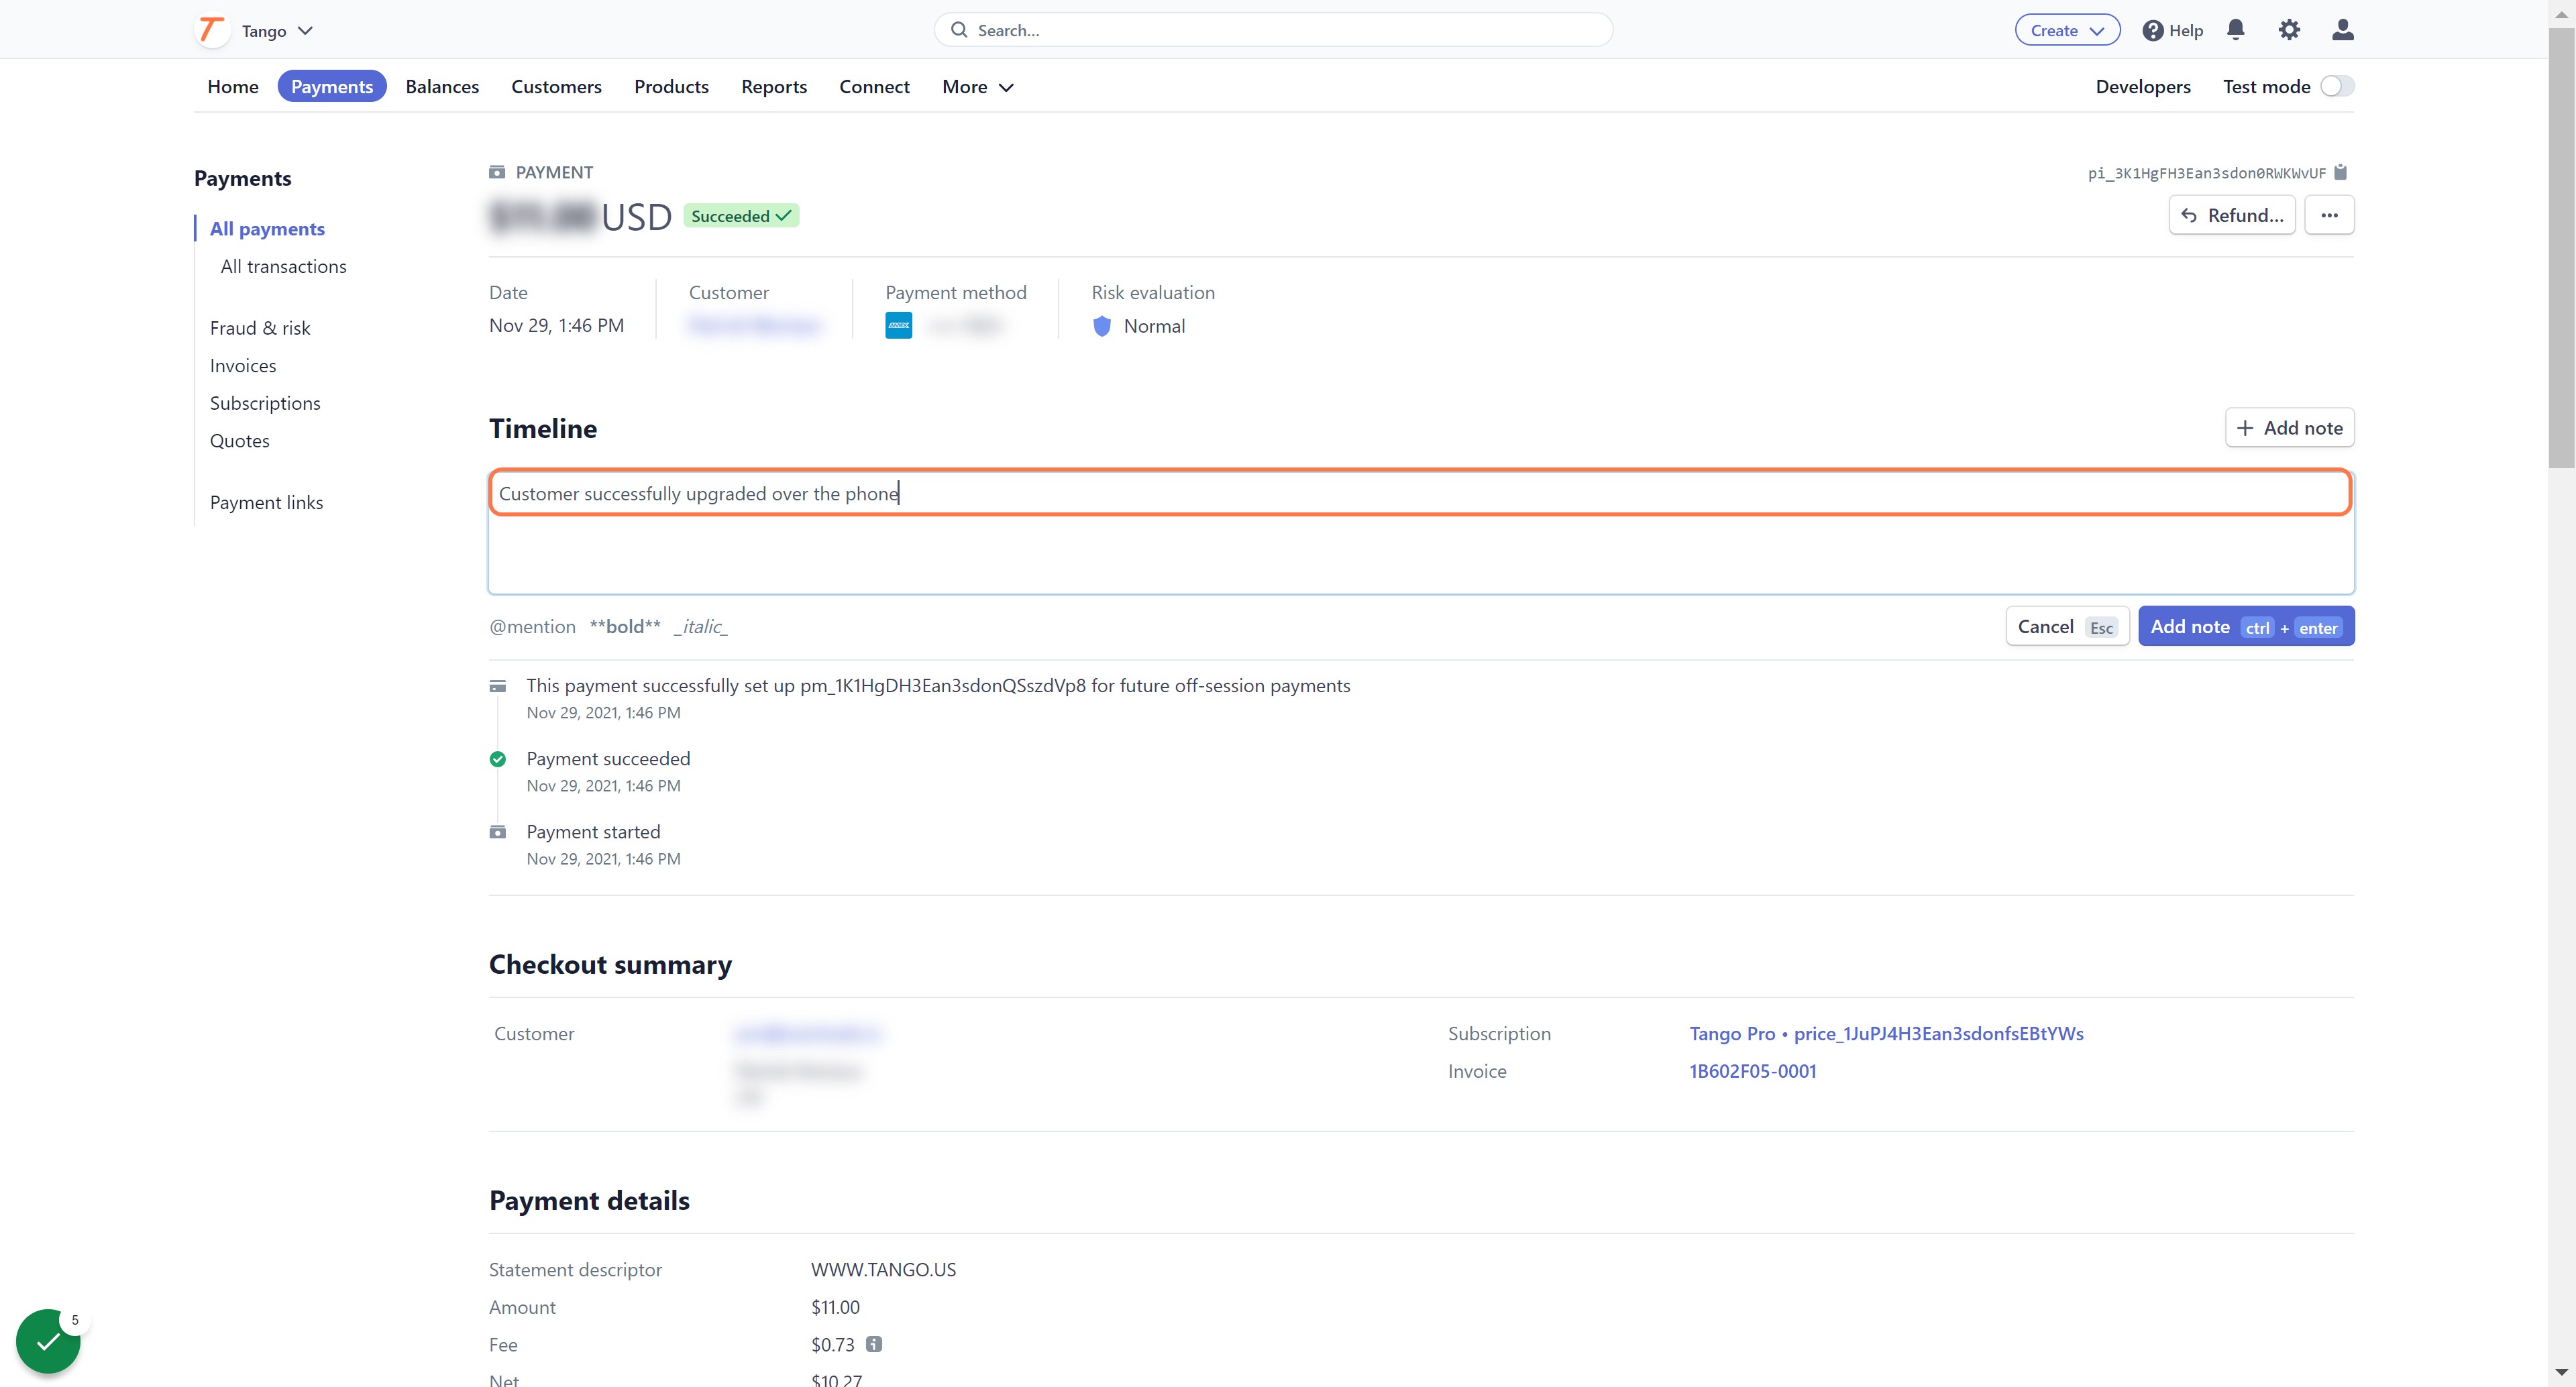
Task: Copy the payment ID with clipboard icon
Action: [x=2340, y=172]
